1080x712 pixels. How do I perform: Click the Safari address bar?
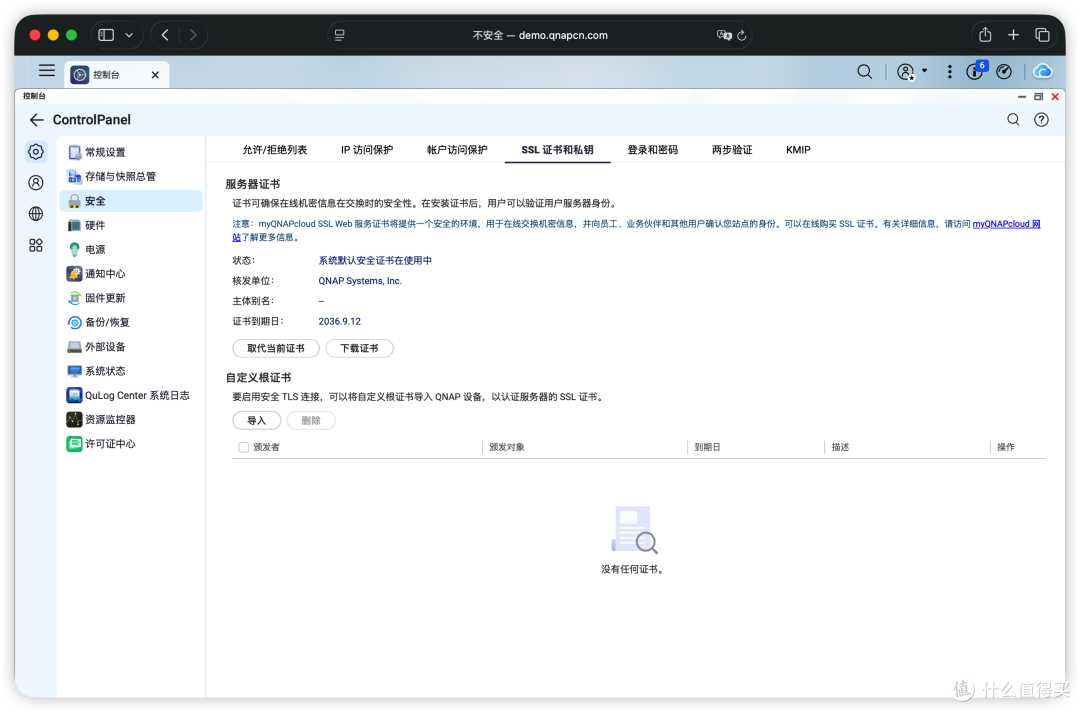point(539,35)
